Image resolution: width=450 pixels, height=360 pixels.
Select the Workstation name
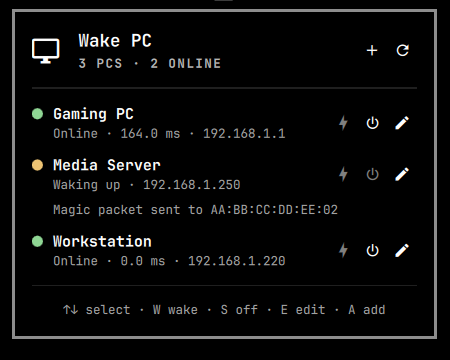tap(102, 241)
